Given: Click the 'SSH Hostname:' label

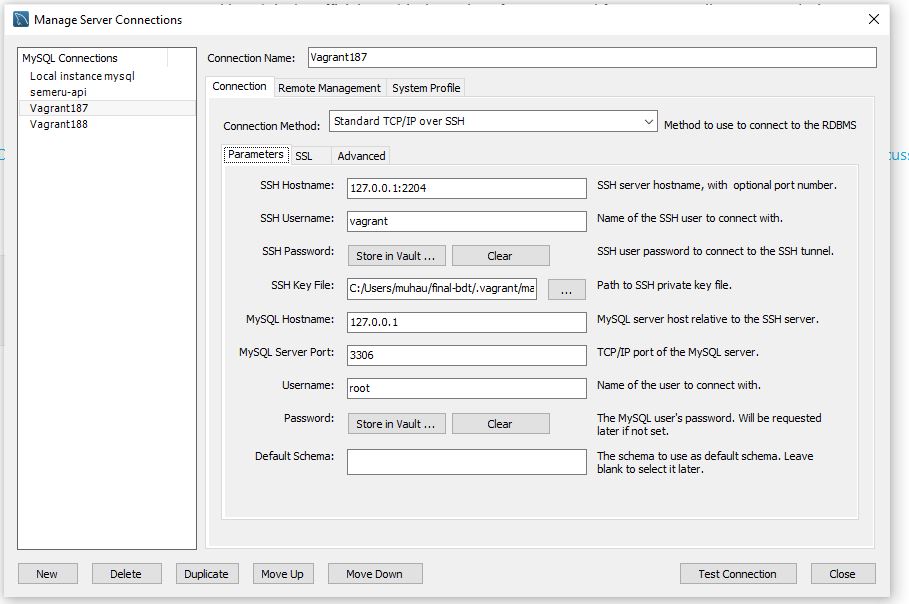Looking at the screenshot, I should pos(297,185).
